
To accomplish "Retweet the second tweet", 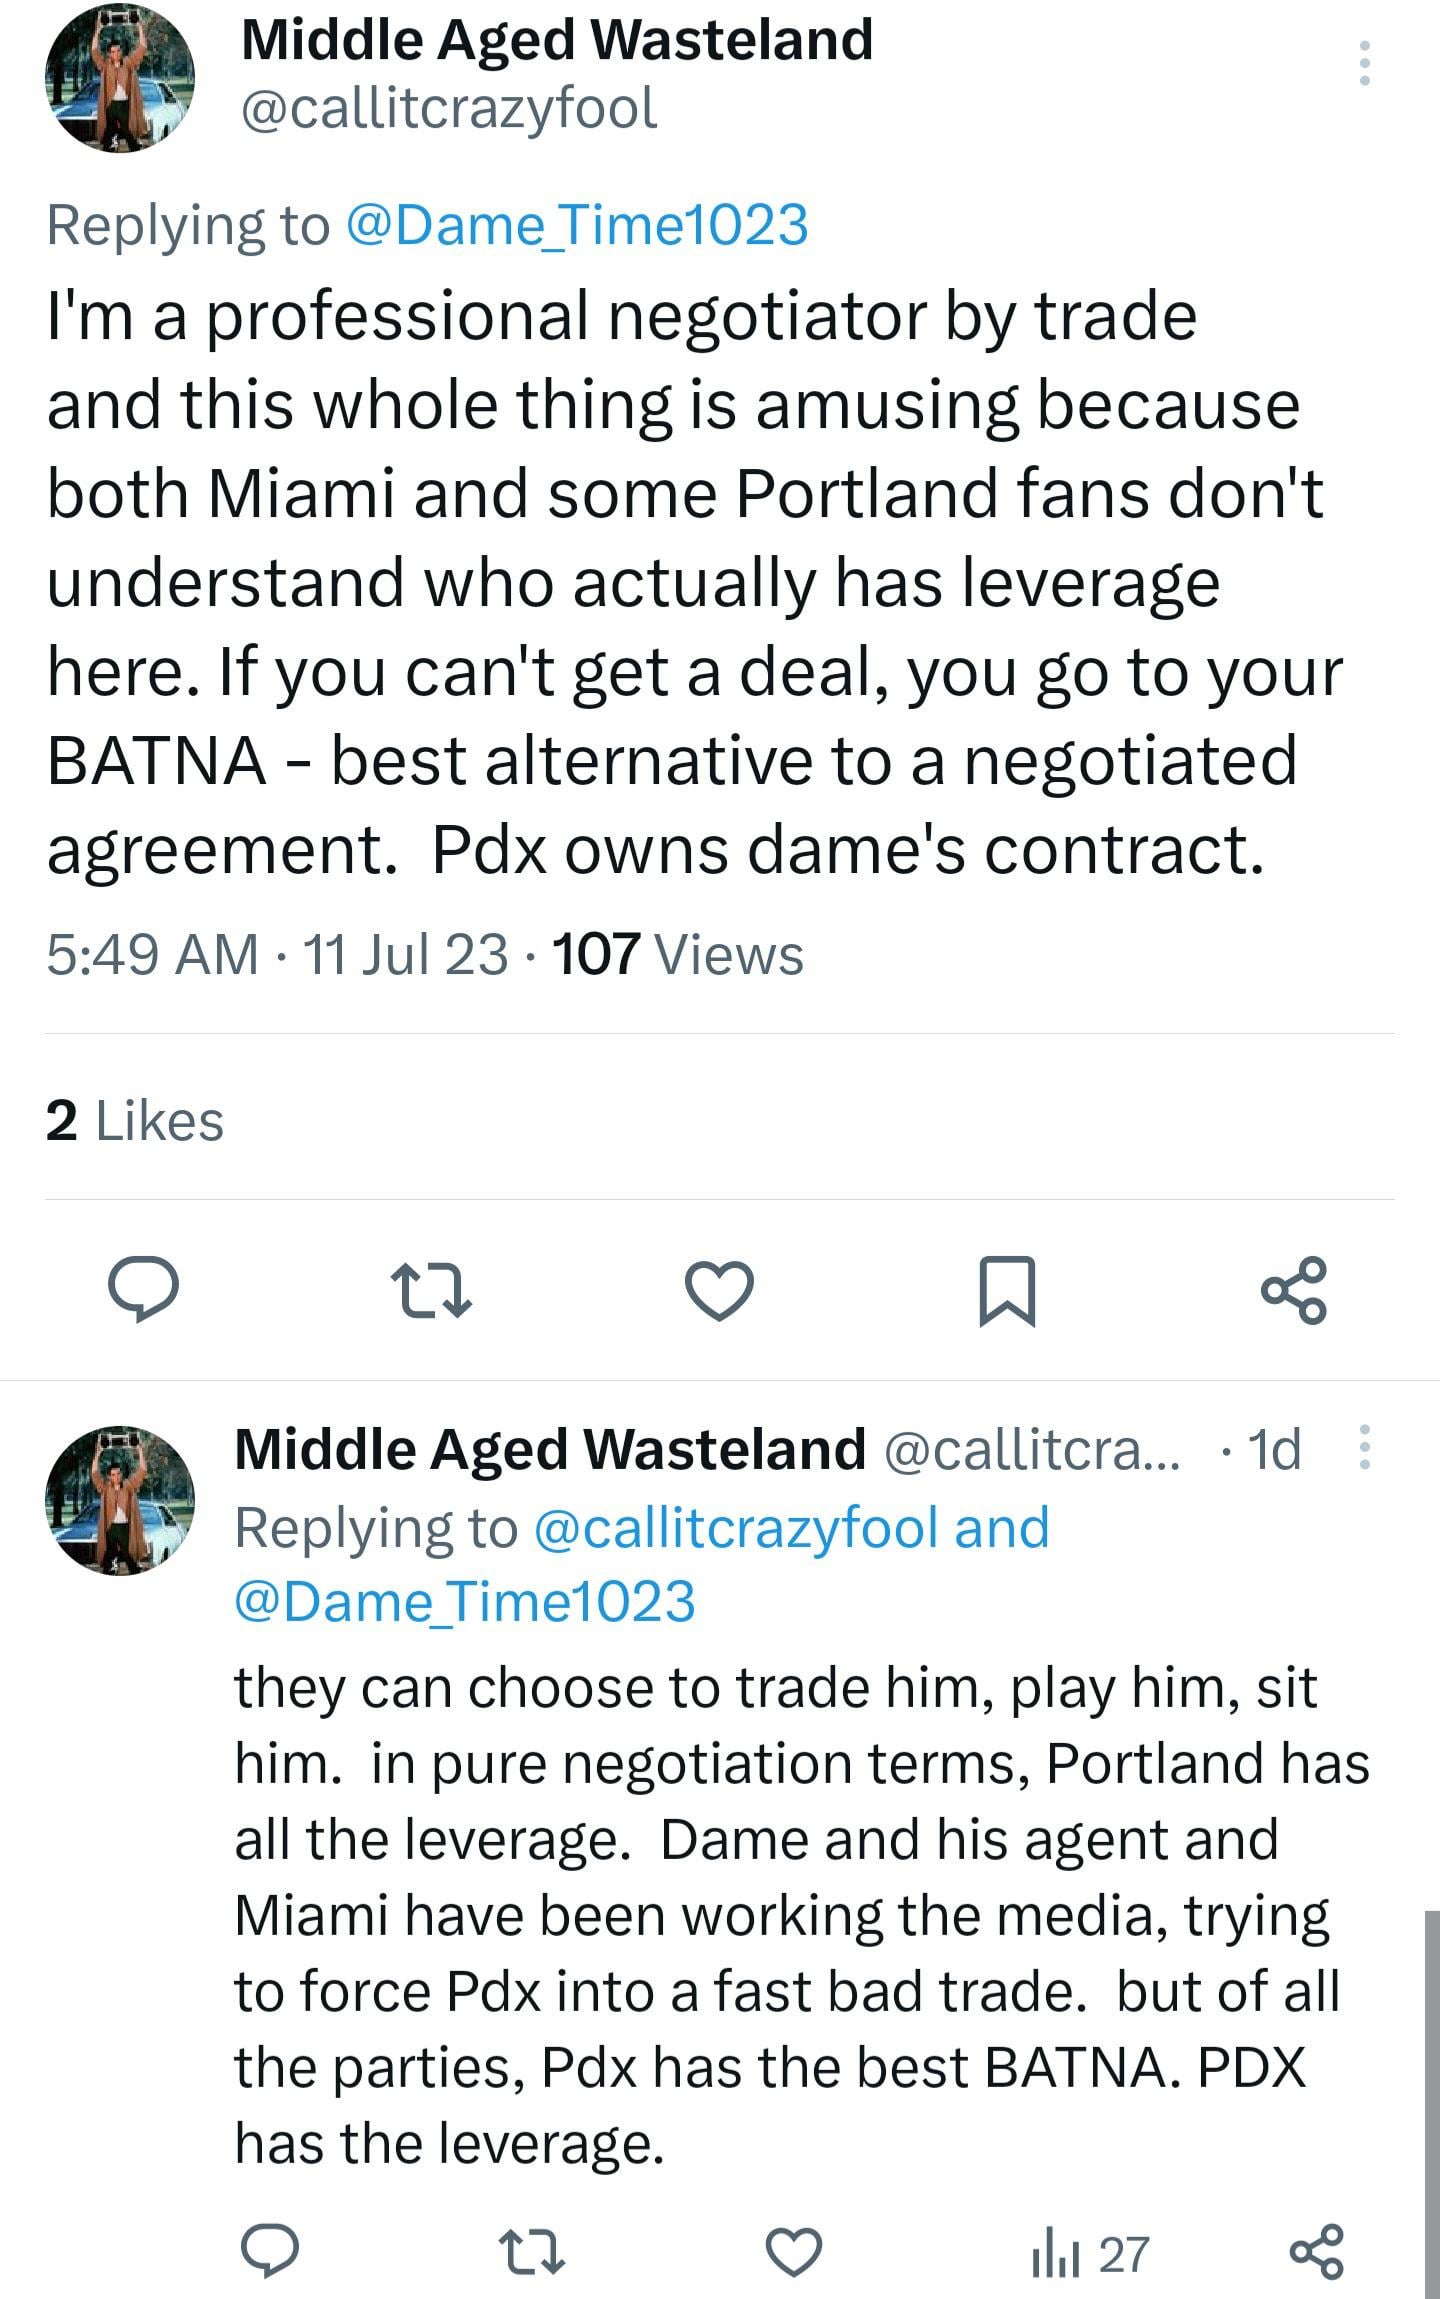I will click(x=532, y=2254).
